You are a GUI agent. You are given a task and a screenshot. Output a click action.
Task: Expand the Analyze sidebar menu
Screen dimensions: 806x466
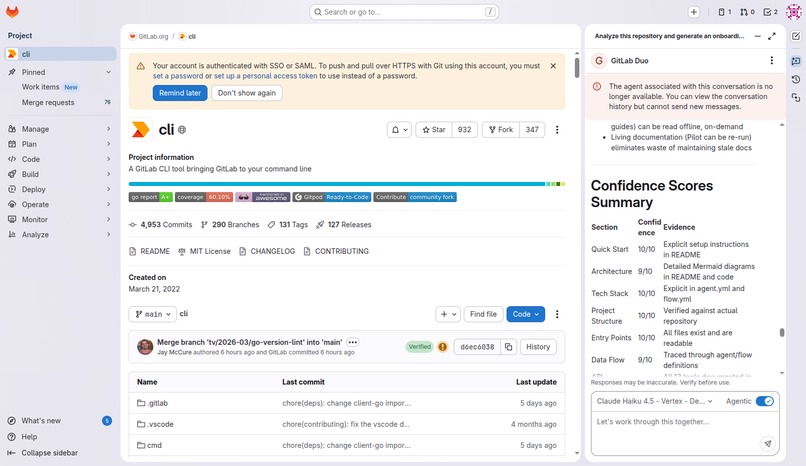click(60, 235)
